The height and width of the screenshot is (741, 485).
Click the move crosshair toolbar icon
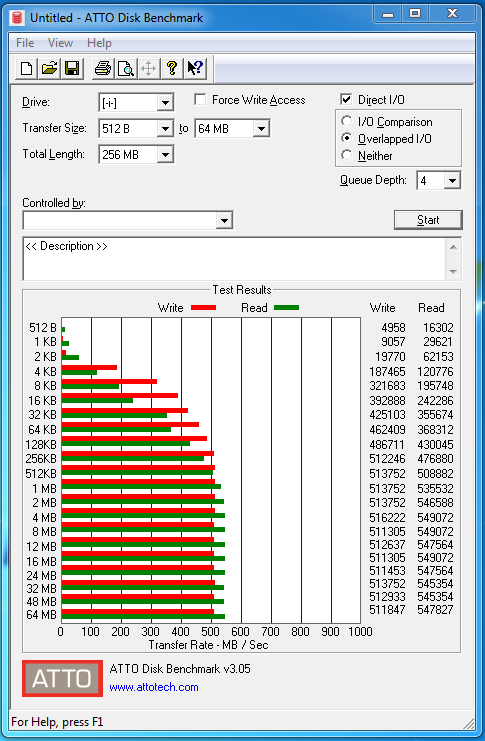(x=148, y=69)
